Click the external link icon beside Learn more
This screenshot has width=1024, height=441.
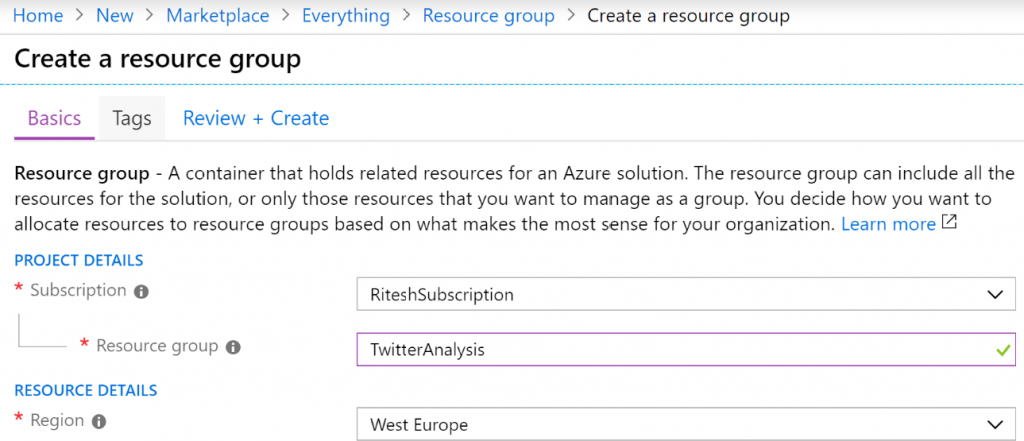(949, 223)
